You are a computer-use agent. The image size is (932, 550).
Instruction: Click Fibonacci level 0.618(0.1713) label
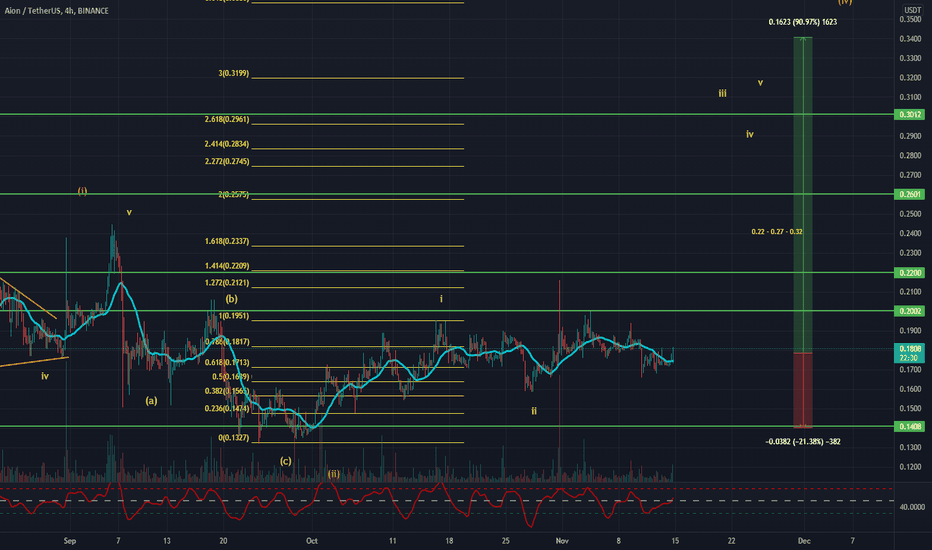click(227, 363)
